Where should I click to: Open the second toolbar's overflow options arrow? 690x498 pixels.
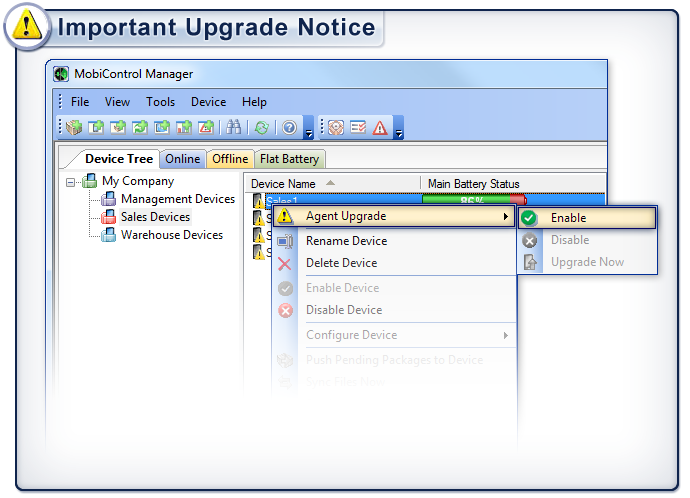(399, 128)
